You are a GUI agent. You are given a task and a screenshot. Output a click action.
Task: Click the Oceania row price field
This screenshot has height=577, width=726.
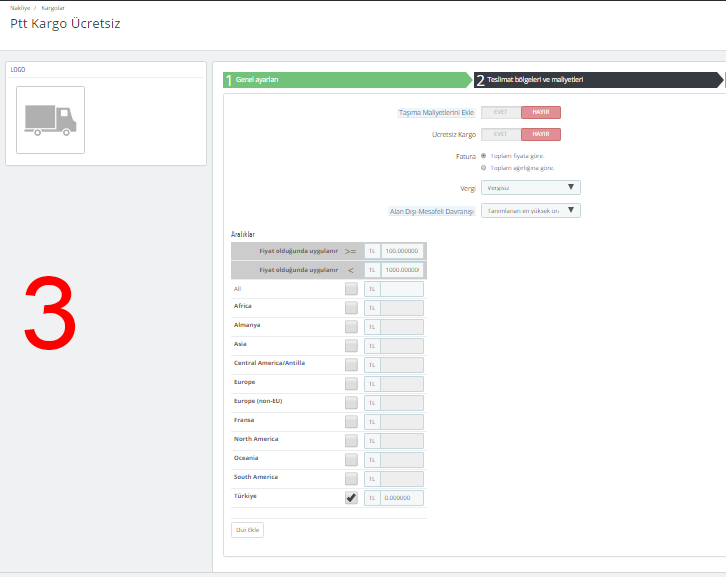402,460
